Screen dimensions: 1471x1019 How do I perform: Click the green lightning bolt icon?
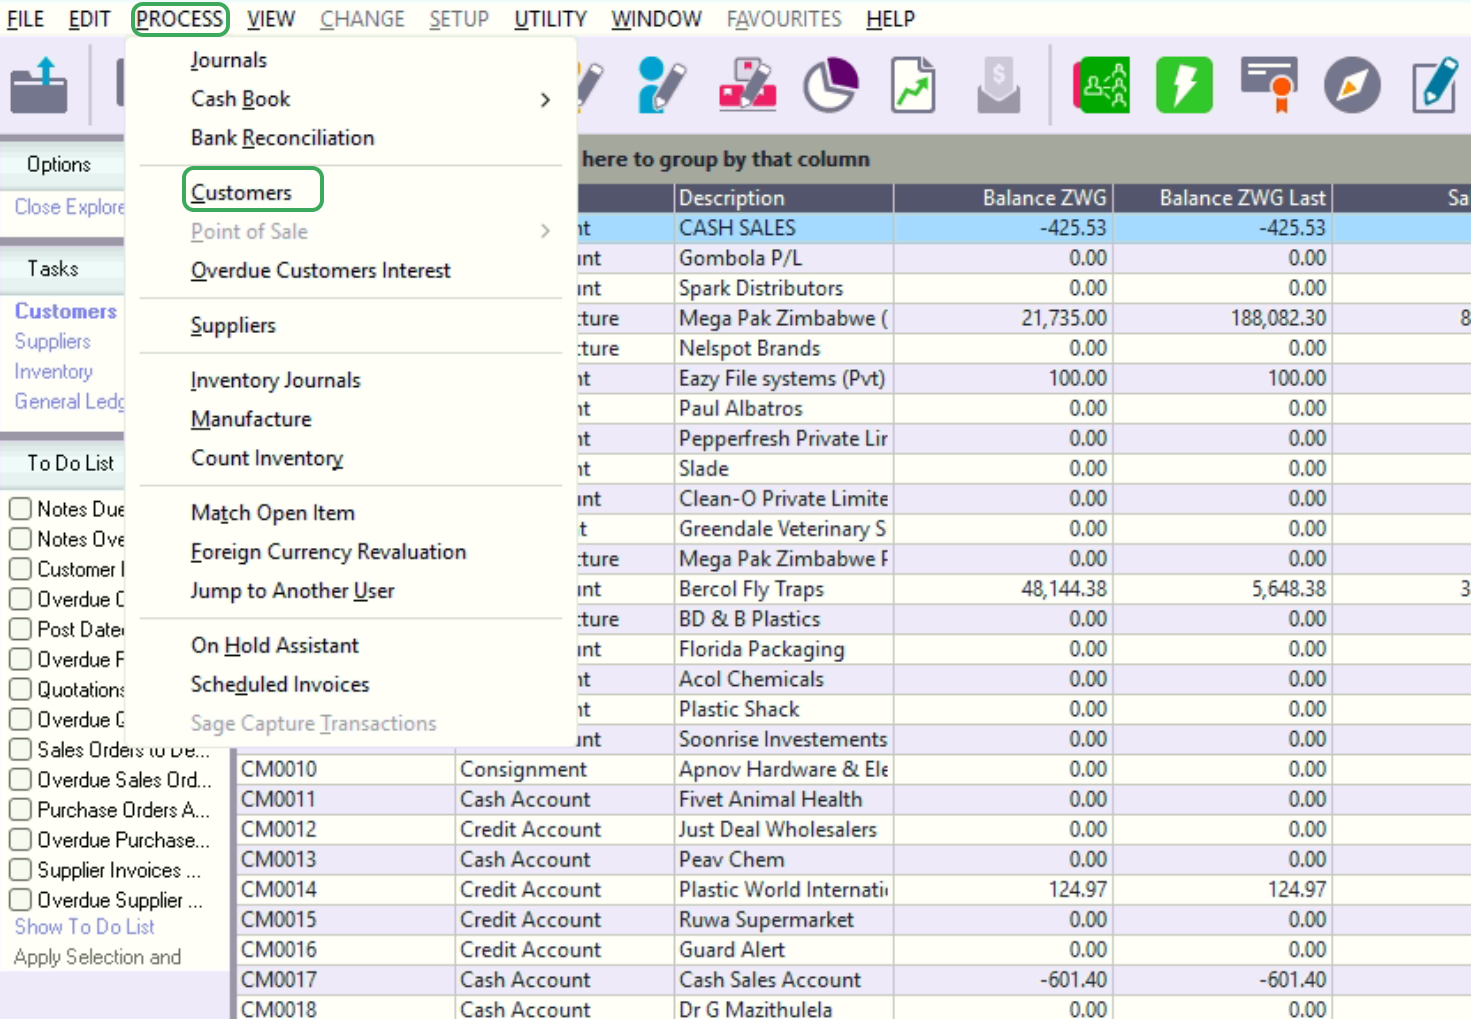click(x=1184, y=85)
